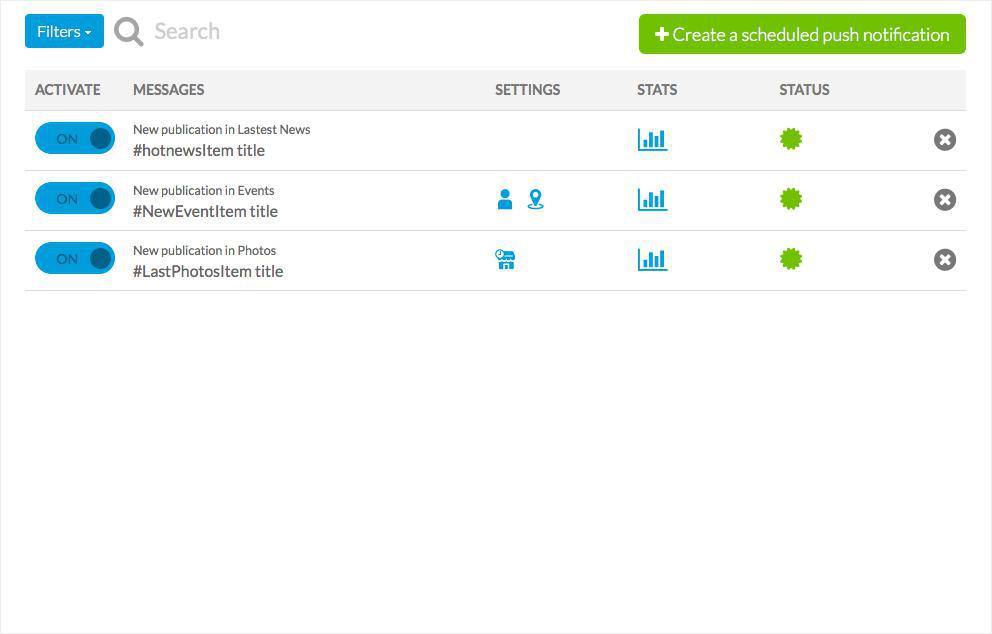Screen dimensions: 992x634
Task: Toggle off the Photos notification switch
Action: click(x=75, y=259)
